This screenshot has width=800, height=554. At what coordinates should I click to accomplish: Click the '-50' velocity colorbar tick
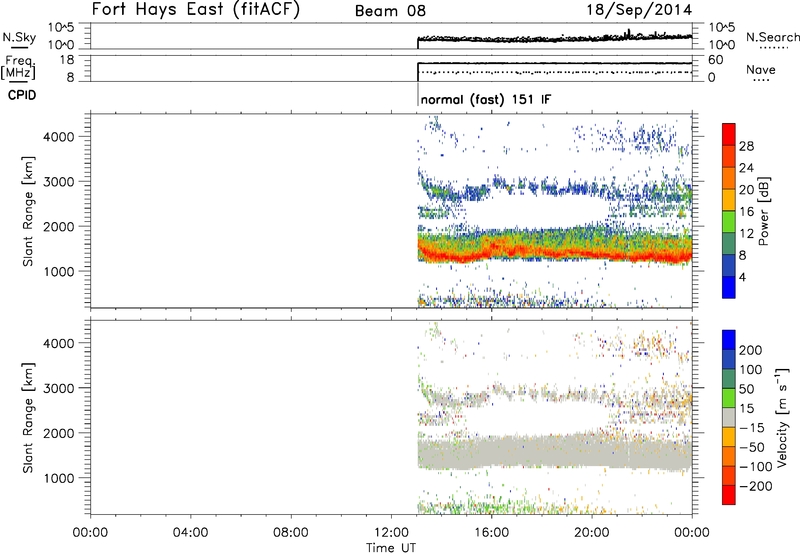752,447
